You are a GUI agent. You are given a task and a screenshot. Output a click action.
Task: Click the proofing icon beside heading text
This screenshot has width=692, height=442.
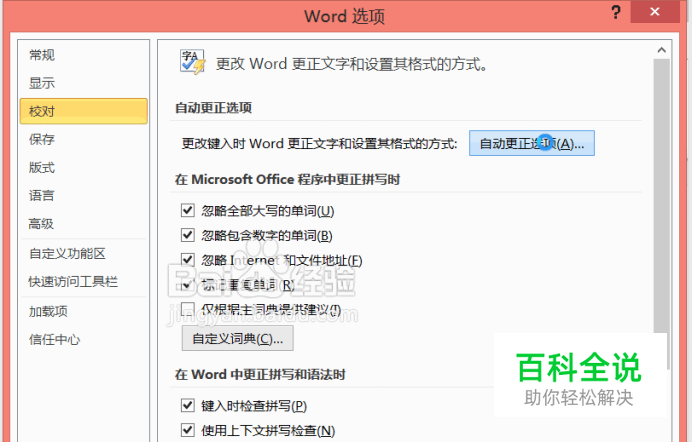[192, 62]
